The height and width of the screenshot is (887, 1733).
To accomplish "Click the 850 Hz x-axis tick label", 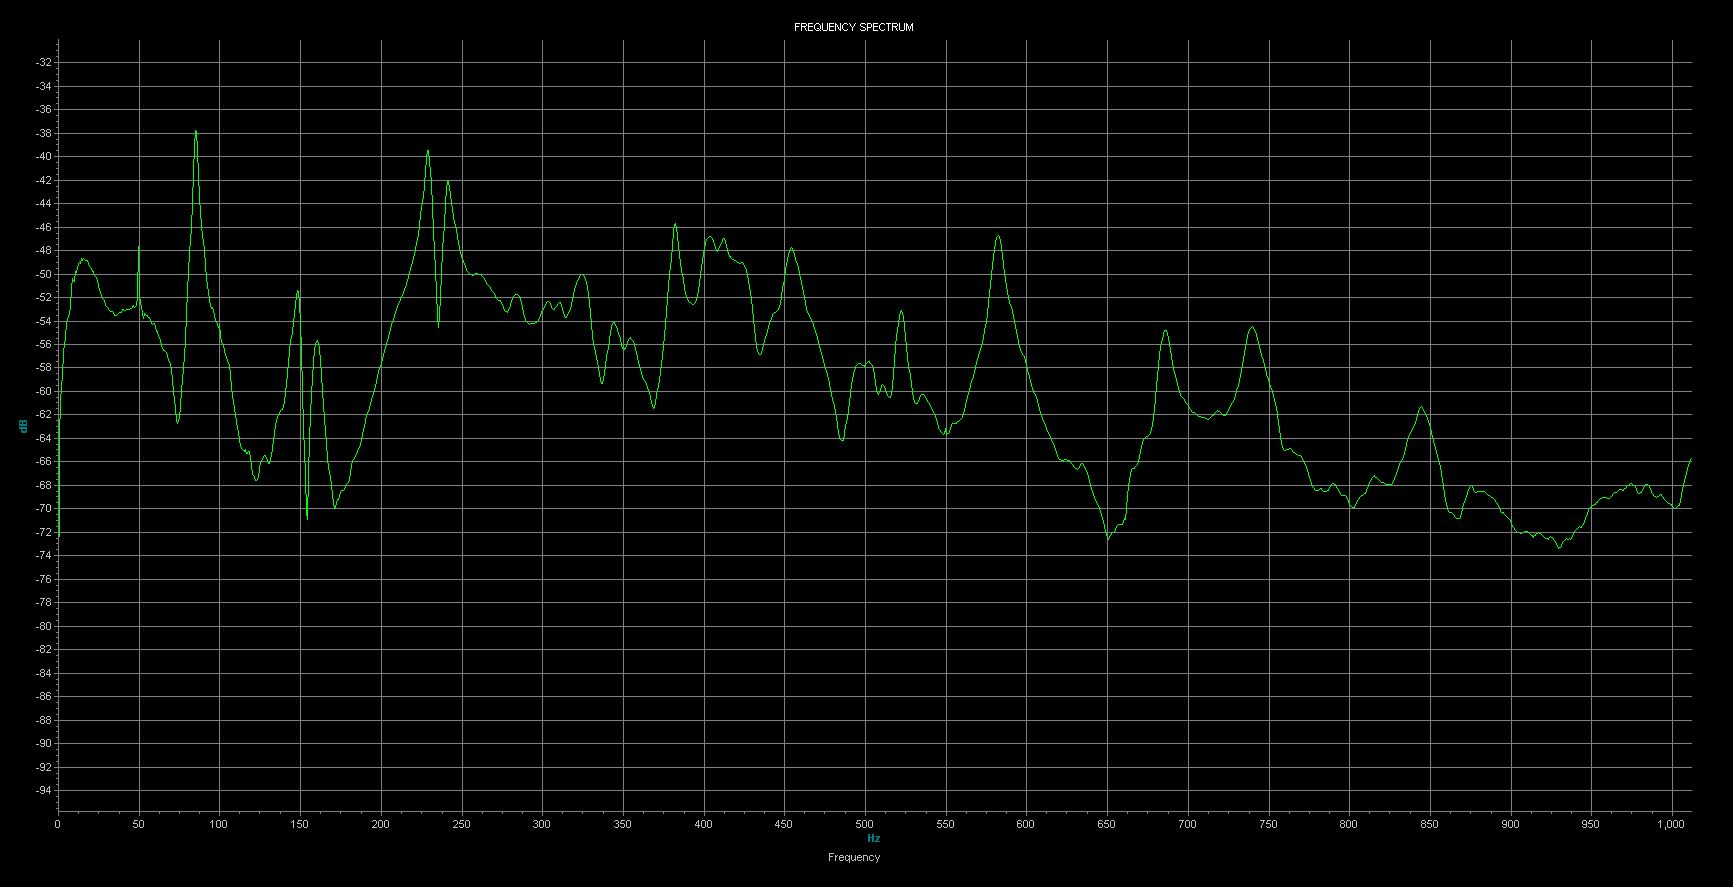I will tap(1430, 825).
